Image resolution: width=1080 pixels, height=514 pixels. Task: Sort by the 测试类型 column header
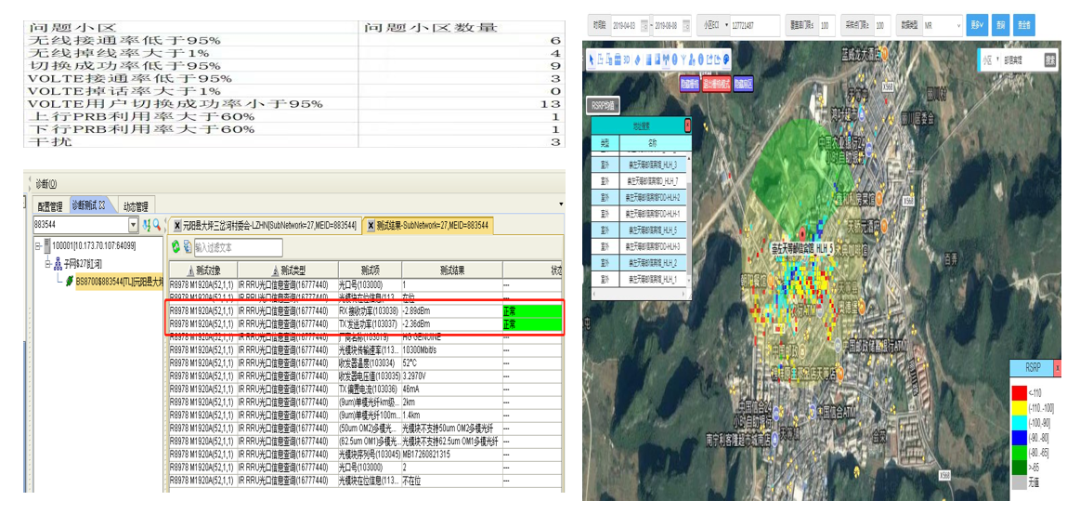tap(287, 270)
